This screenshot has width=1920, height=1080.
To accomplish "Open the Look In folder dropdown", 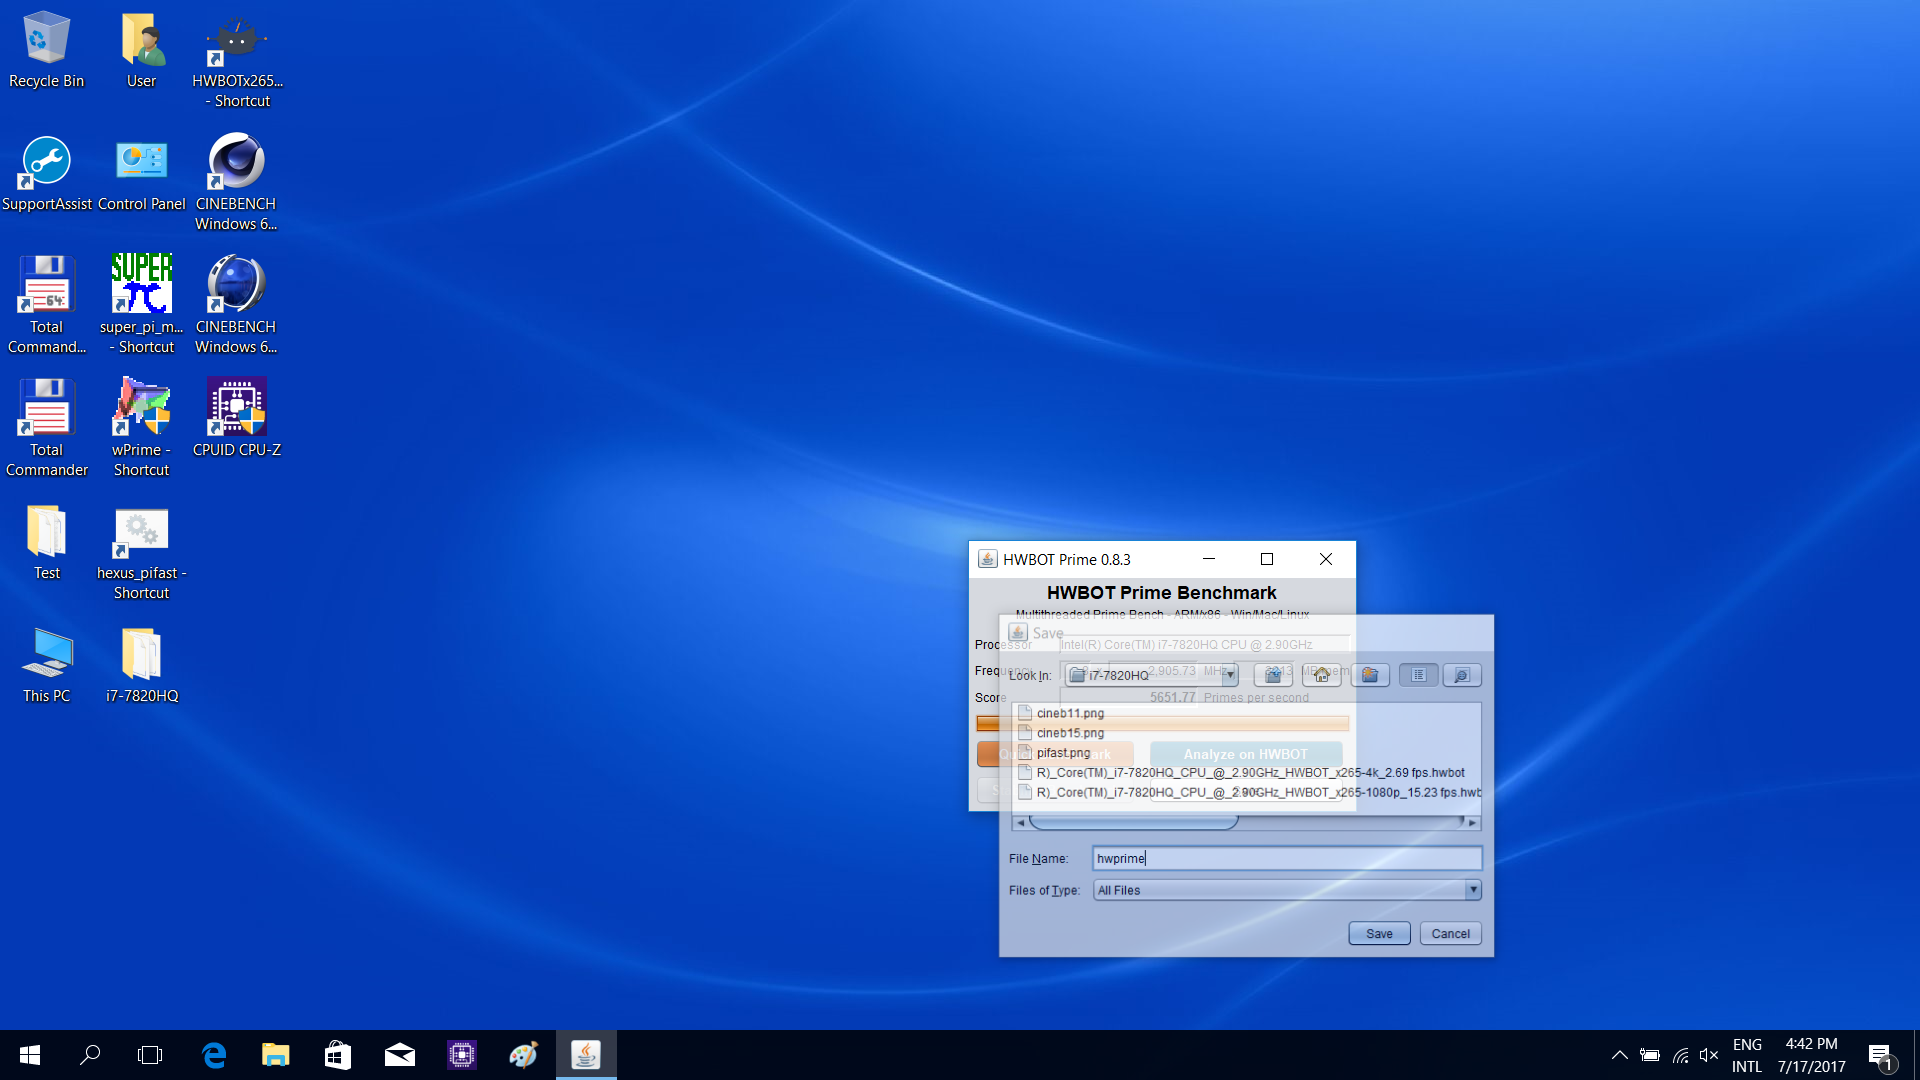I will pos(1152,675).
